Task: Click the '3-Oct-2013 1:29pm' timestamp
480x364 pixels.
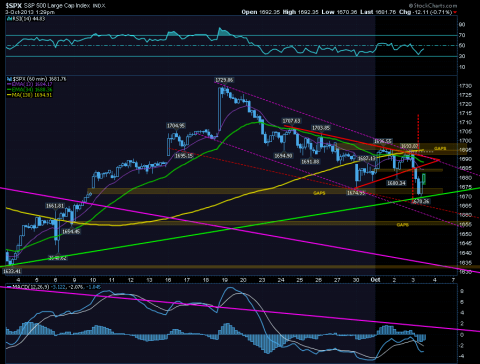Action: pos(30,12)
